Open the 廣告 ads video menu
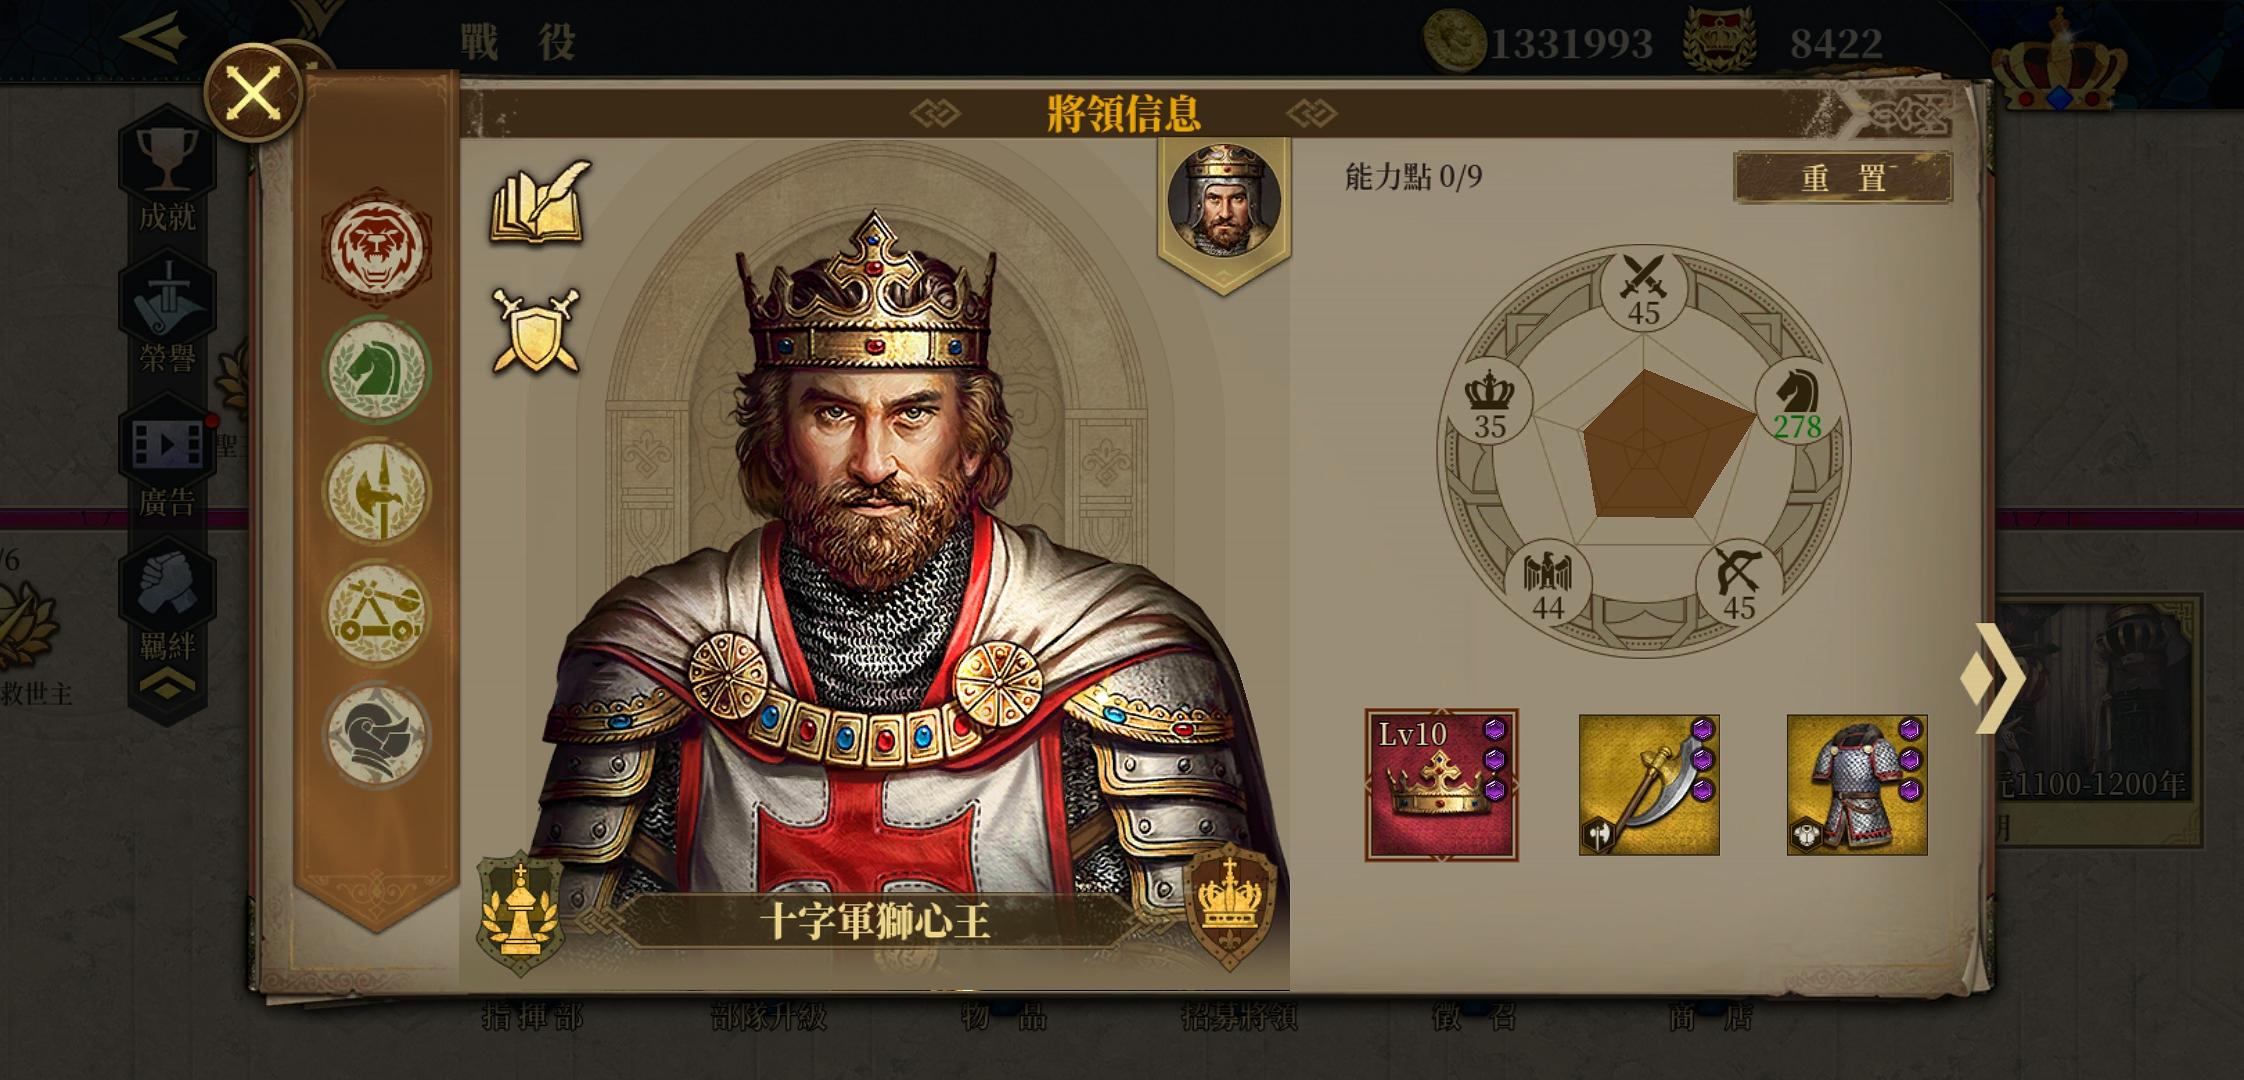Image resolution: width=2244 pixels, height=1080 pixels. pyautogui.click(x=167, y=462)
